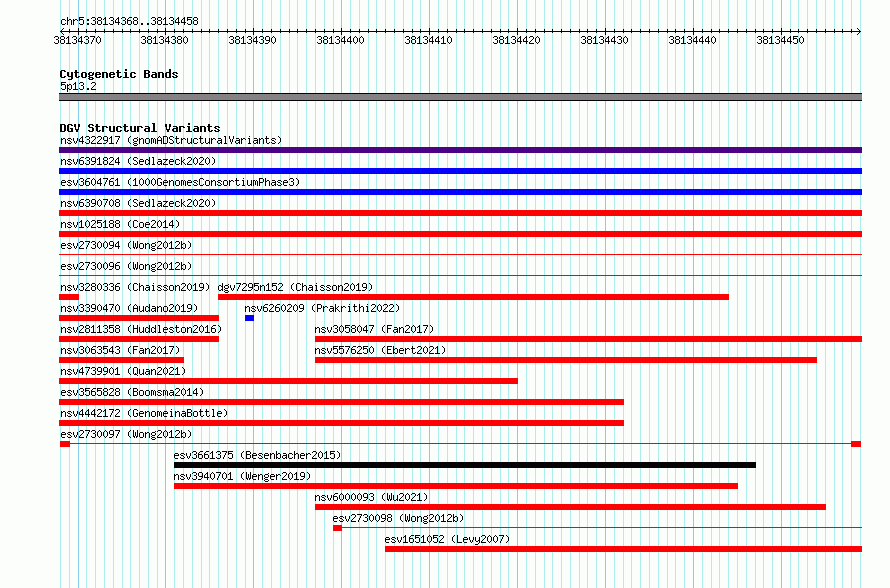Open nsv3390470 (Audano2019) label
890x588 pixels.
(x=129, y=308)
